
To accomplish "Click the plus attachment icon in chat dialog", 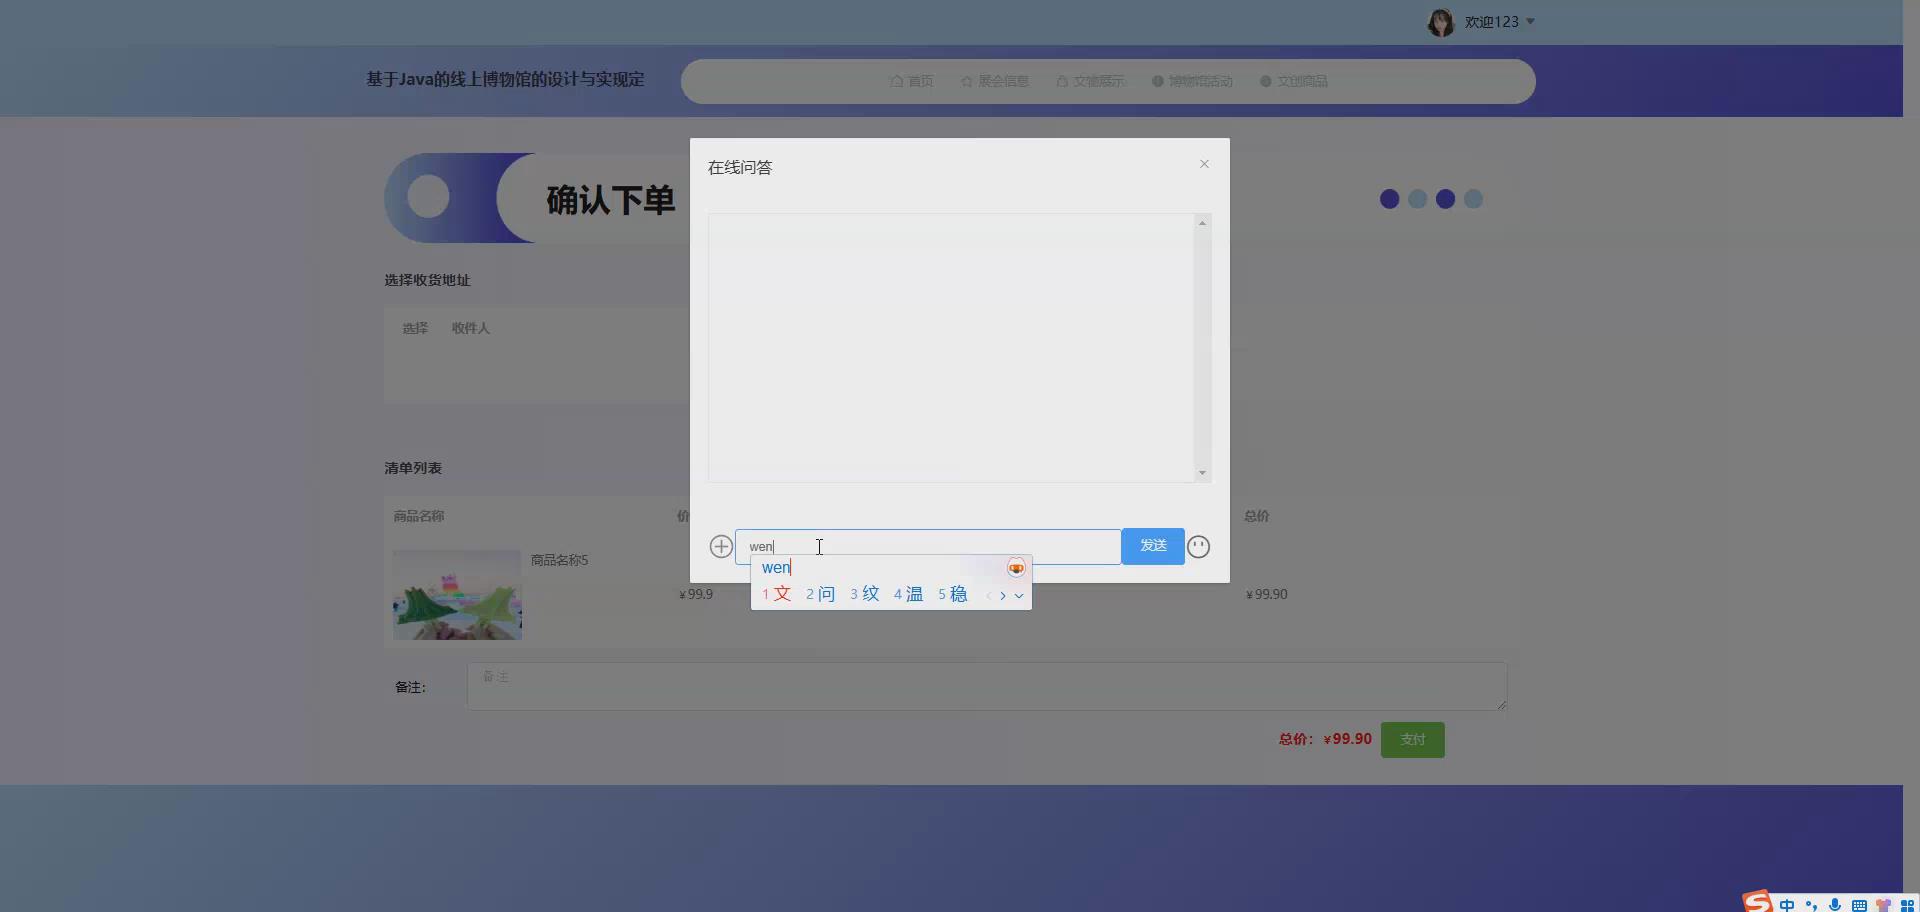I will (x=720, y=546).
